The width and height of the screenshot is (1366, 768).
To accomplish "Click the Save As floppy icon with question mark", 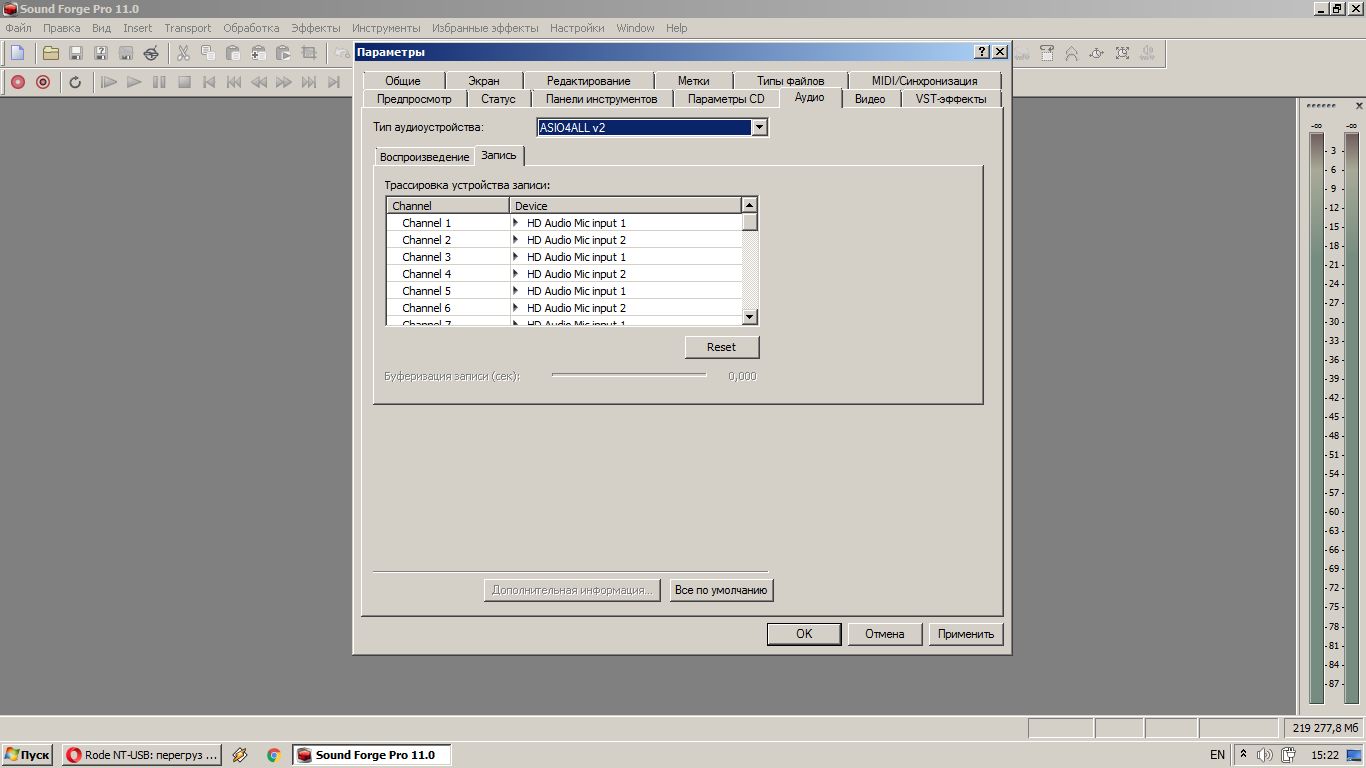I will pos(100,53).
